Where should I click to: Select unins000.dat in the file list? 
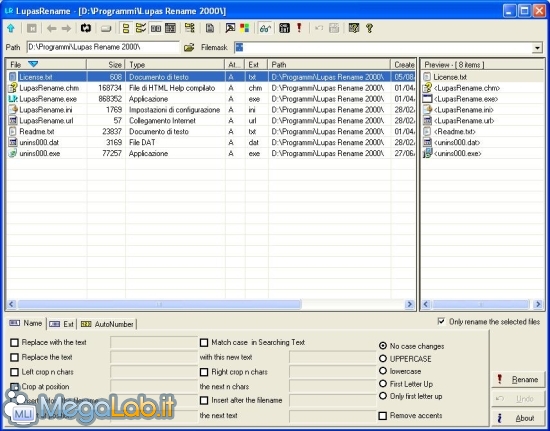point(39,142)
